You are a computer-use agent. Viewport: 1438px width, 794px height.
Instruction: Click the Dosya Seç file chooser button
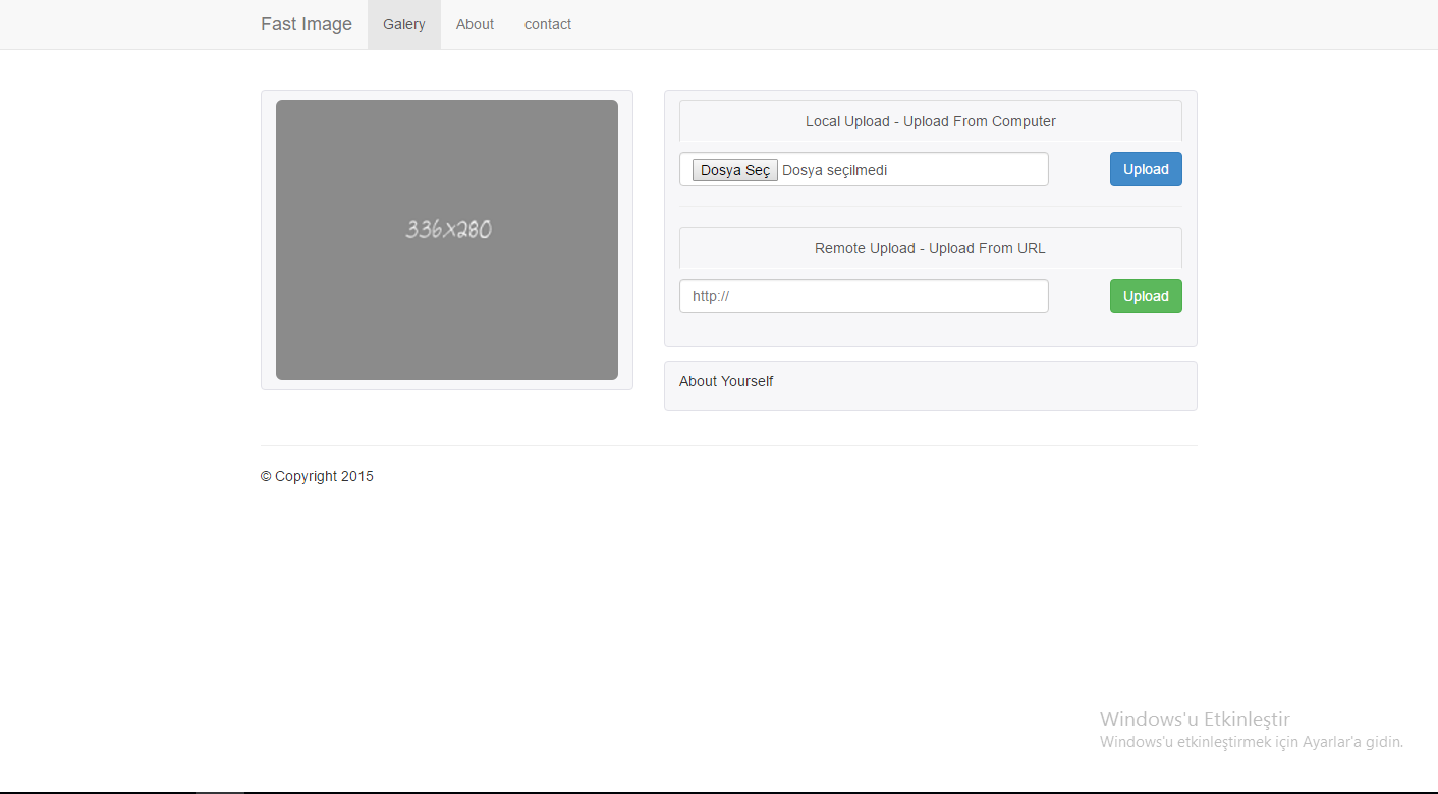(735, 170)
